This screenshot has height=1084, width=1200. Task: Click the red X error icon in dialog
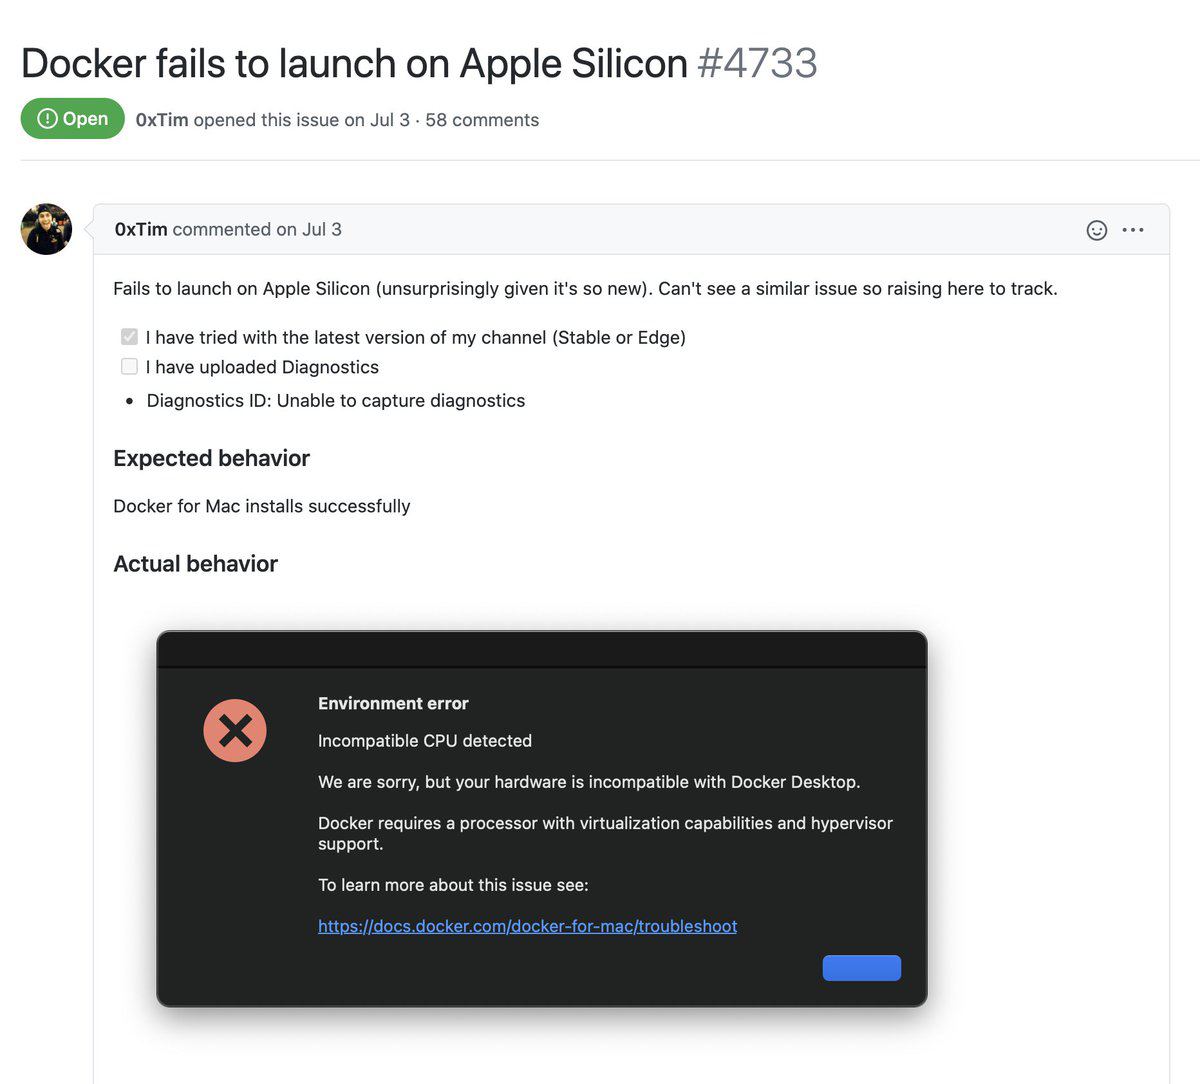coord(235,731)
